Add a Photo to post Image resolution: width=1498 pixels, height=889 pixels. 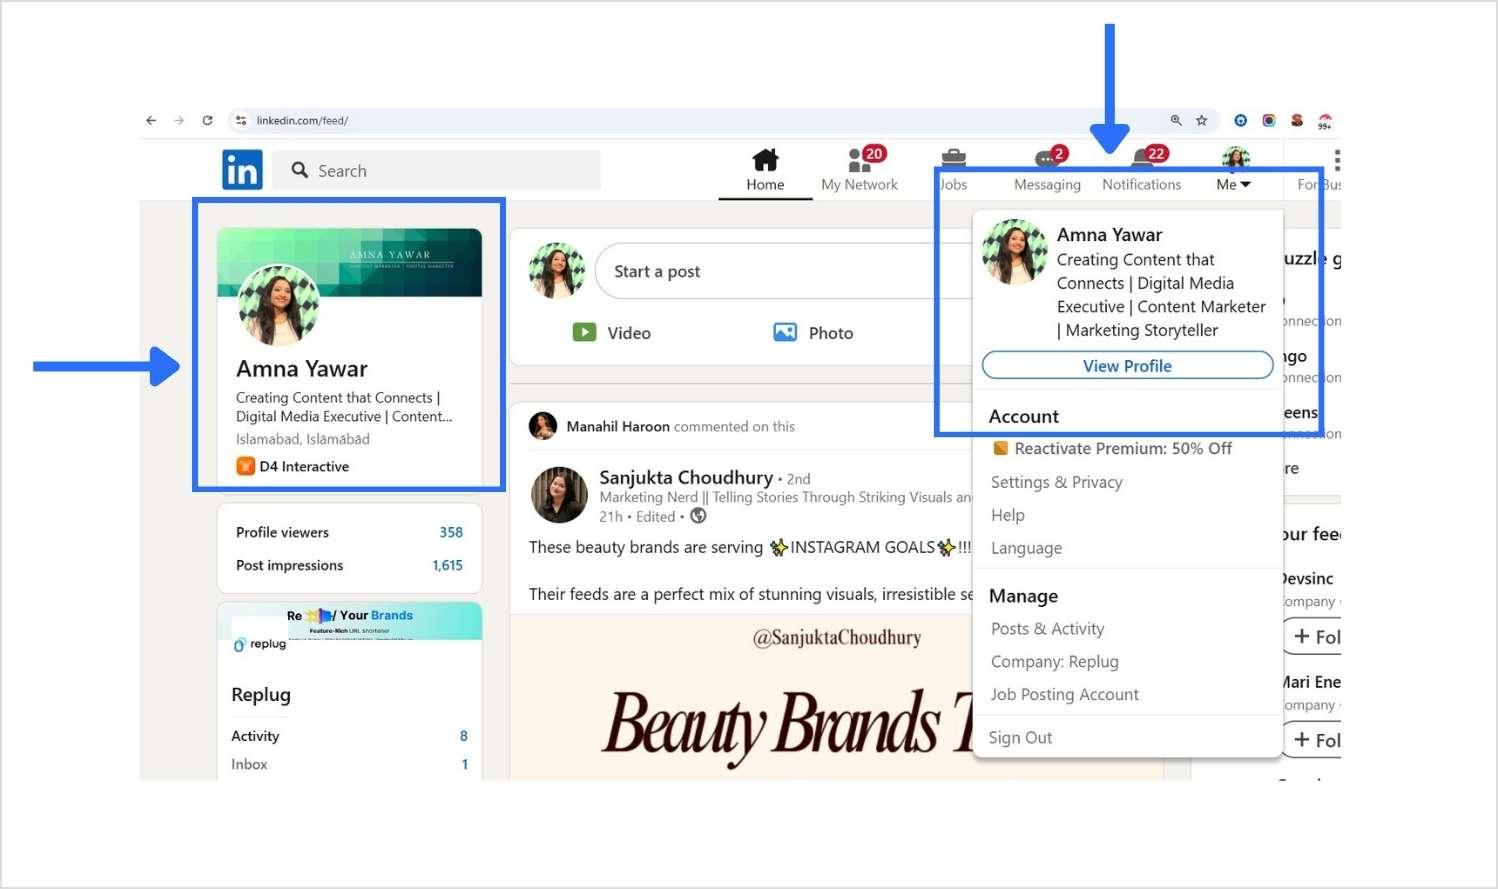(813, 333)
